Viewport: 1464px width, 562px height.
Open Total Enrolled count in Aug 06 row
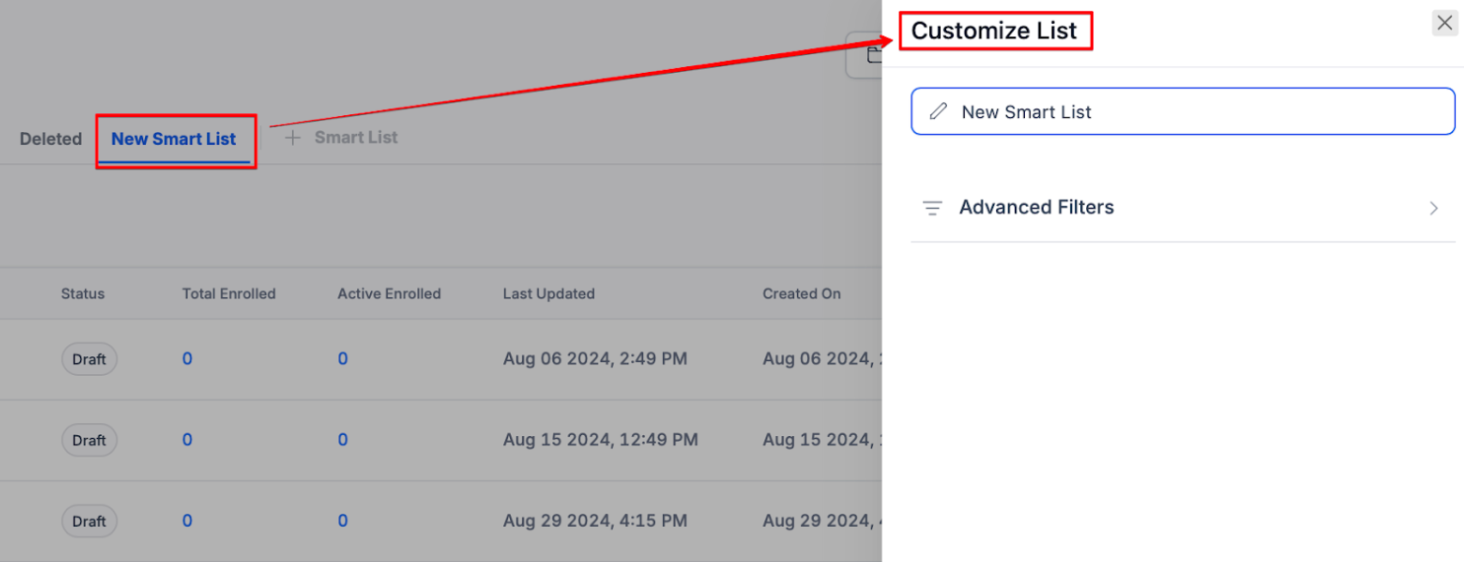click(187, 359)
